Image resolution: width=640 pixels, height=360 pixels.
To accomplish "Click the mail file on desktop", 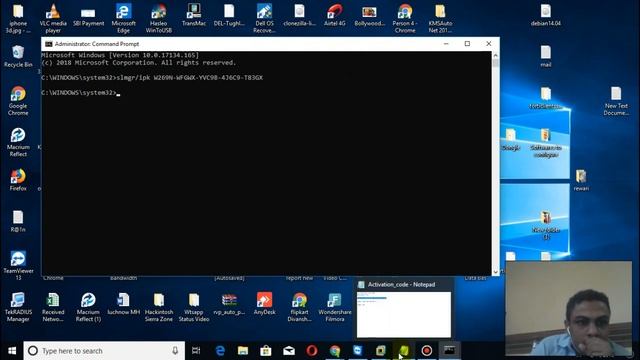I will 546,56.
